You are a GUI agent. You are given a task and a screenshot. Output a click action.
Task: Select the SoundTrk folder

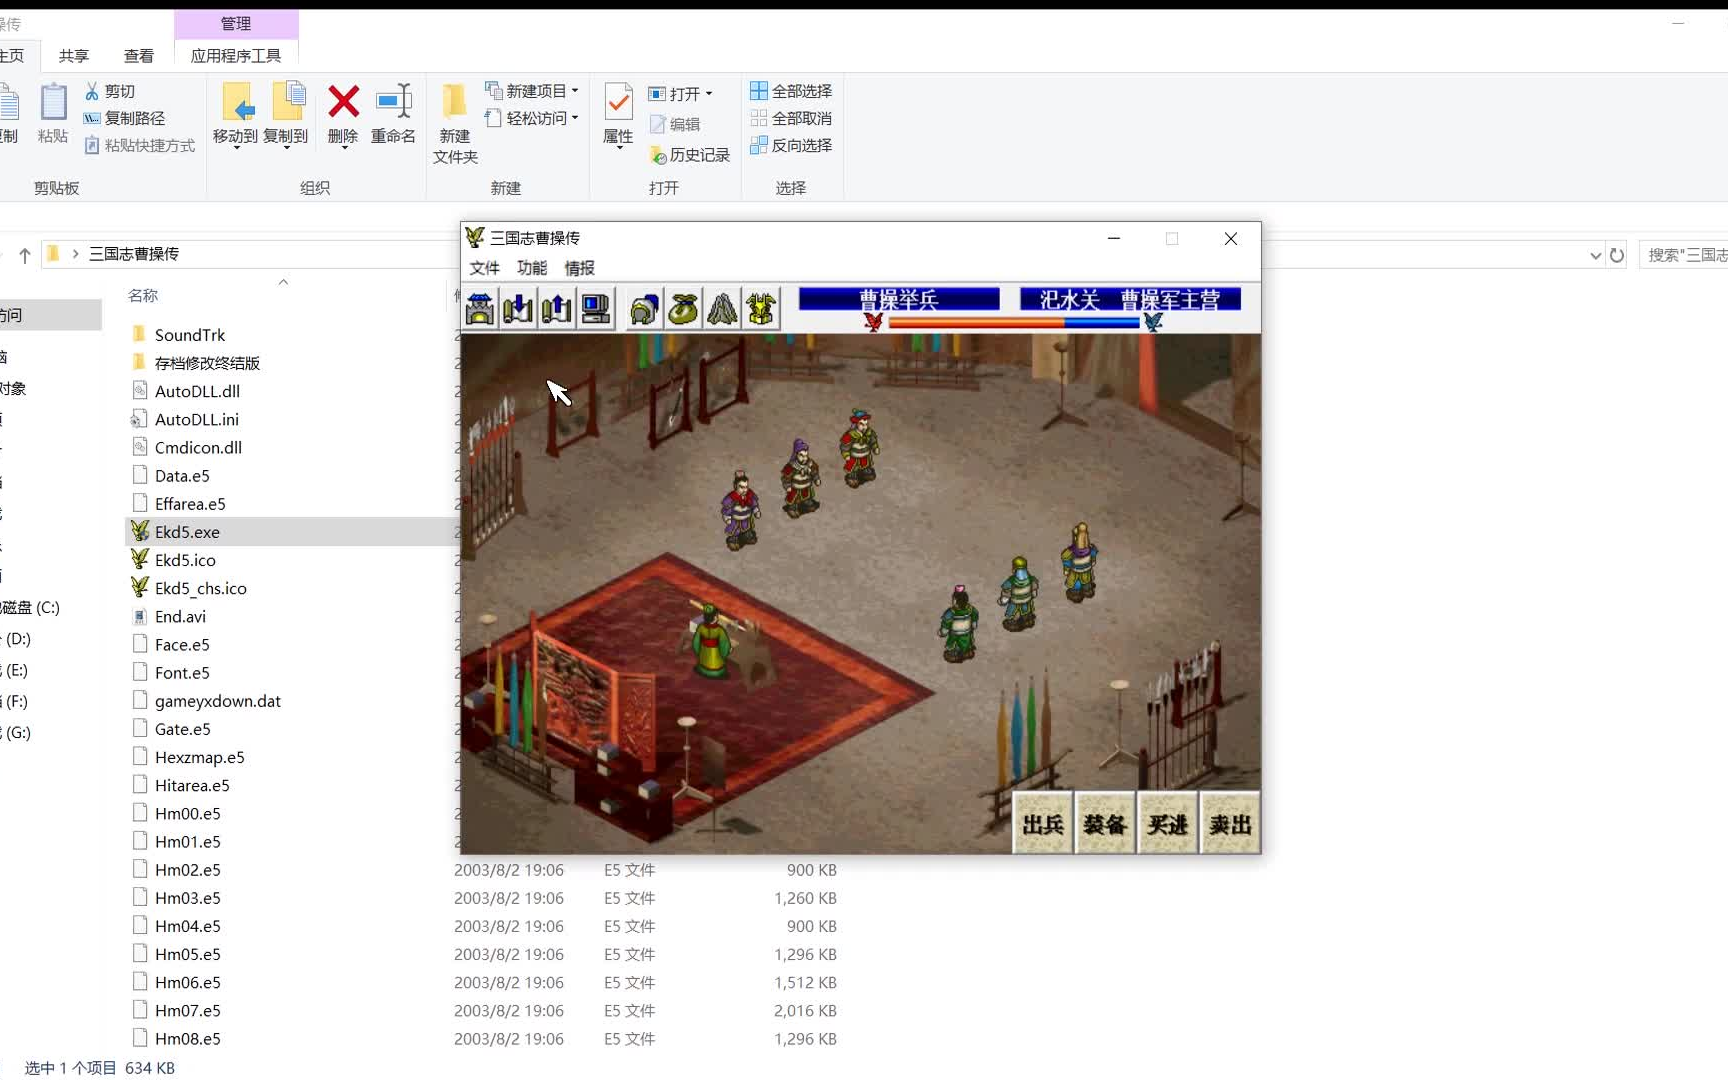click(x=190, y=334)
